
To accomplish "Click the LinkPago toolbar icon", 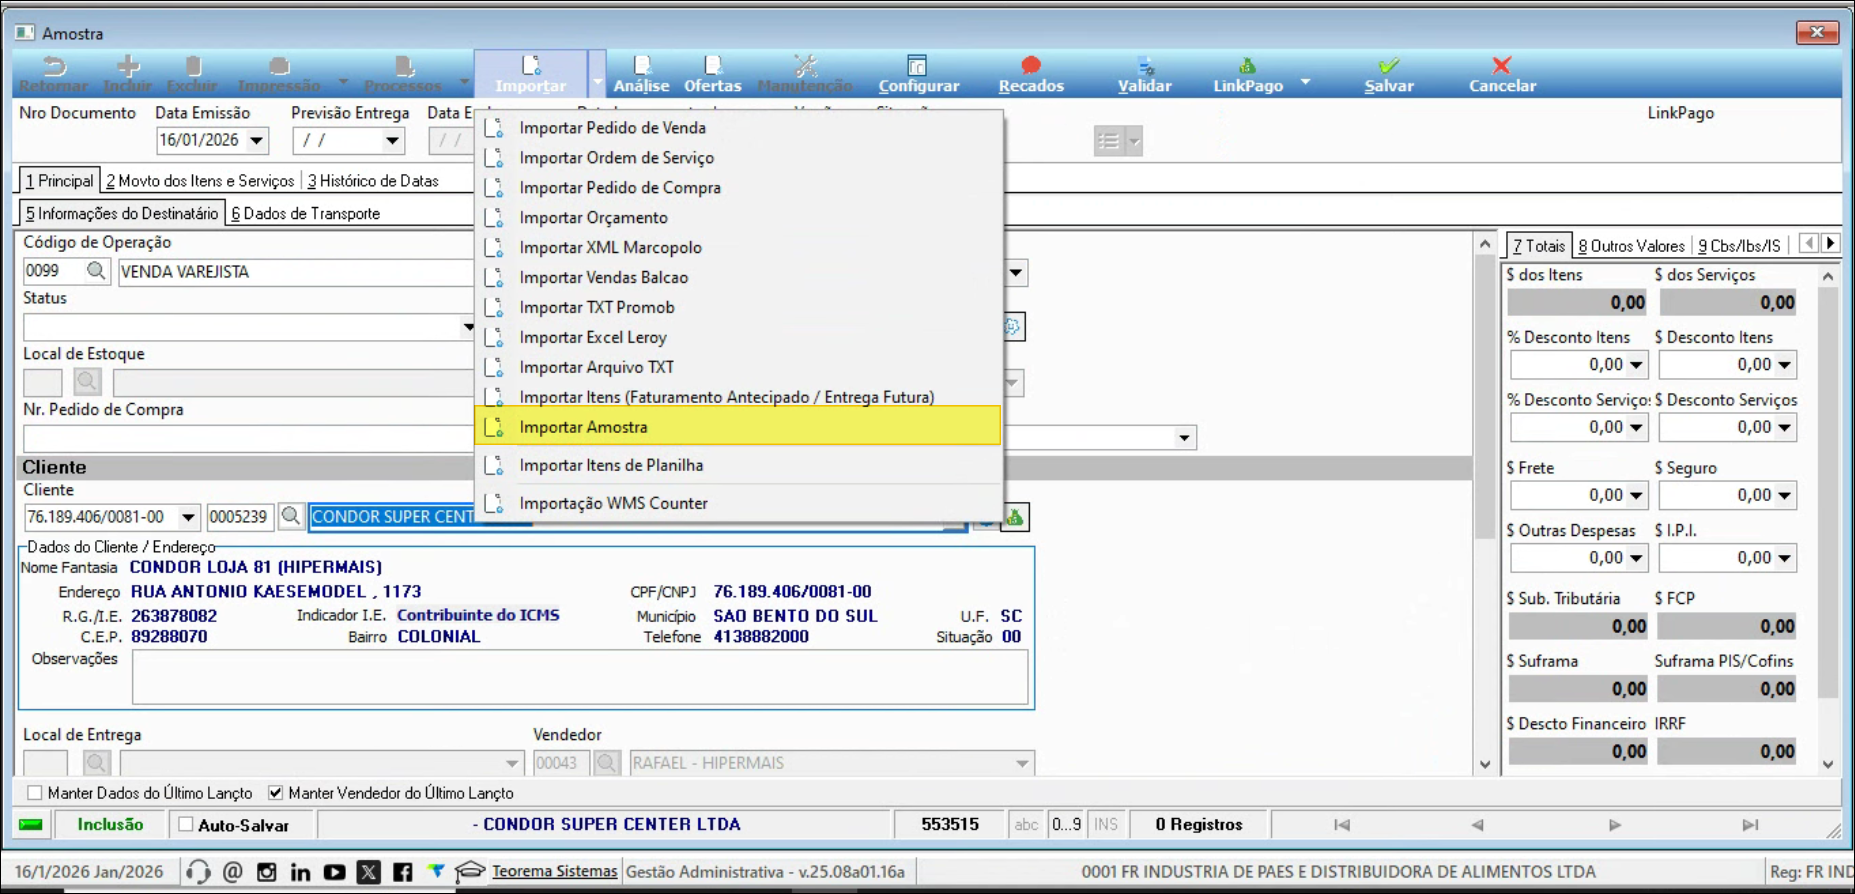I will pyautogui.click(x=1247, y=67).
